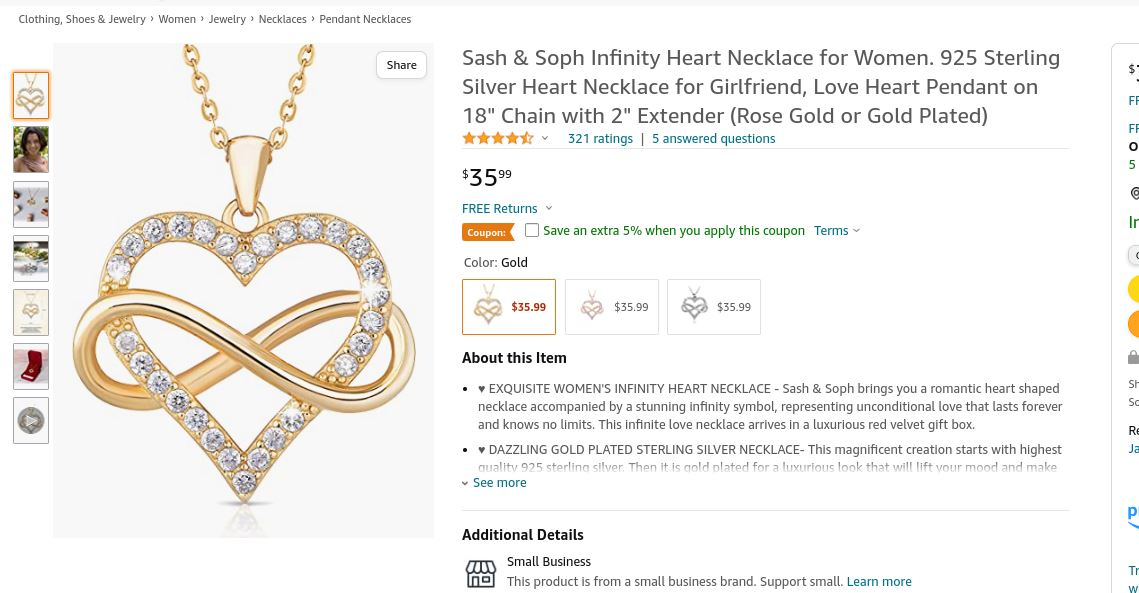
Task: Open the necklace dimensions thumbnail
Action: (31, 312)
